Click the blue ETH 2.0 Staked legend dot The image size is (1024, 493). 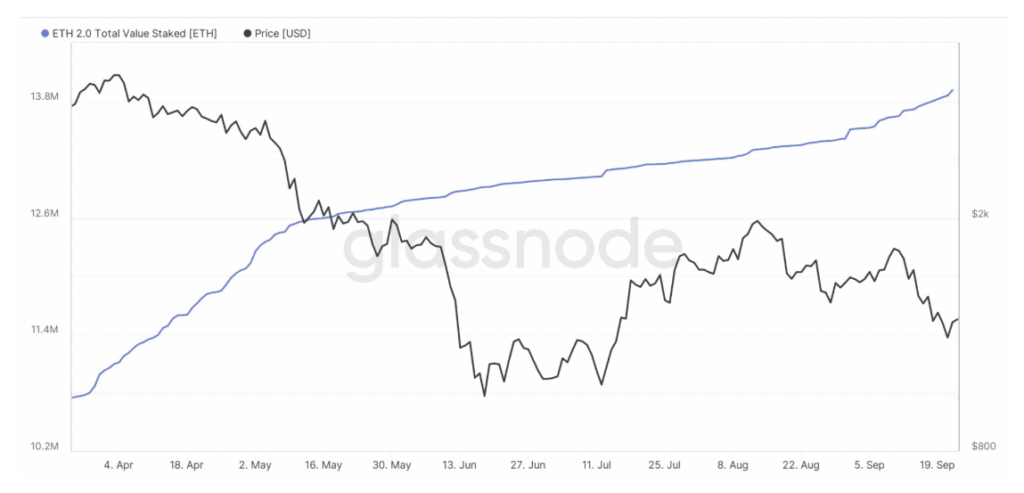pyautogui.click(x=45, y=34)
